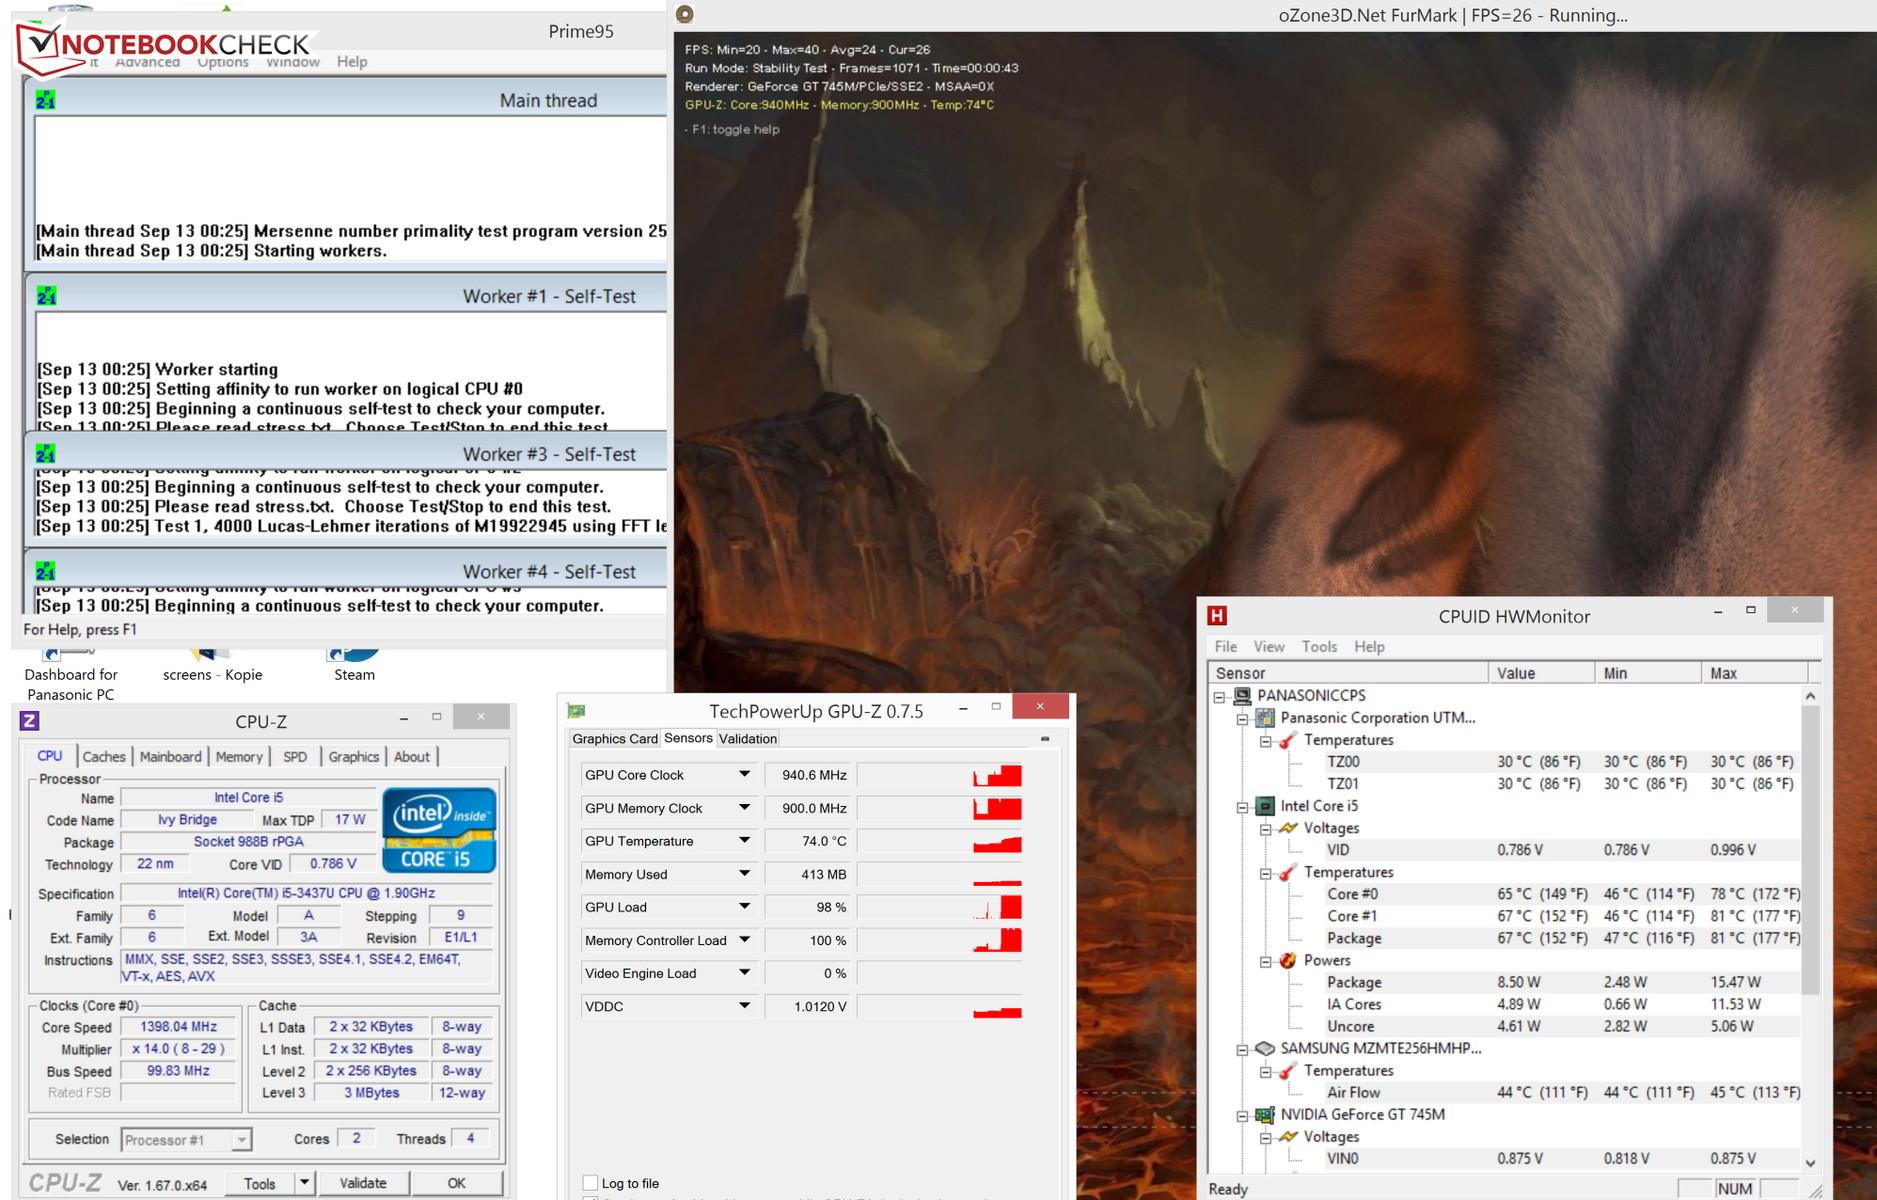
Task: Click the GPU Load graph in GPU-Z
Action: point(940,906)
